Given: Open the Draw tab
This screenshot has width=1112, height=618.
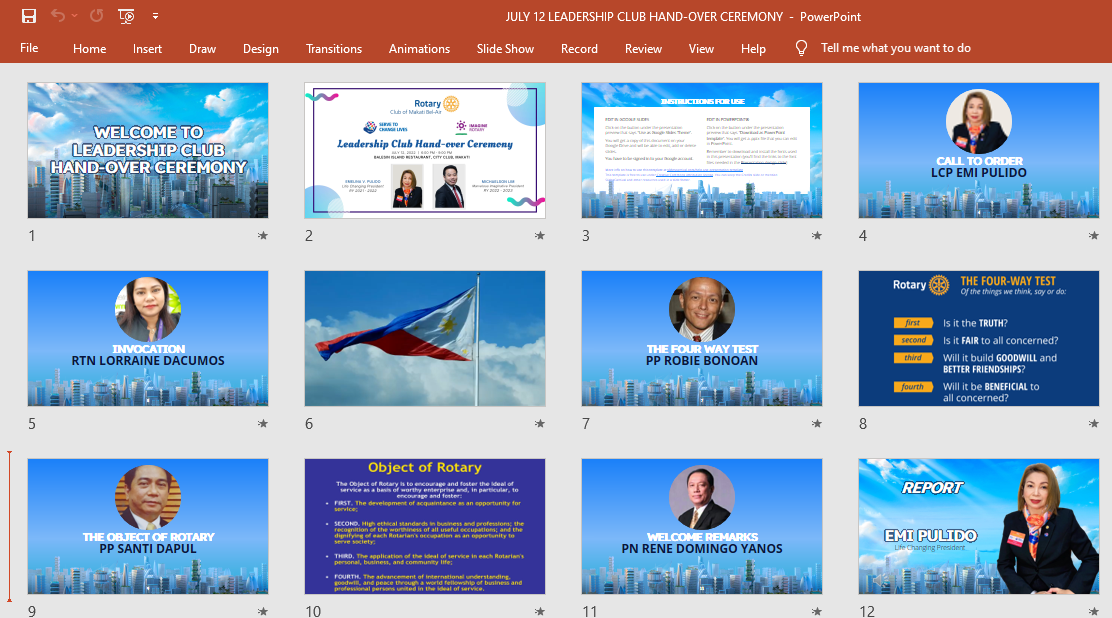Looking at the screenshot, I should pyautogui.click(x=202, y=48).
